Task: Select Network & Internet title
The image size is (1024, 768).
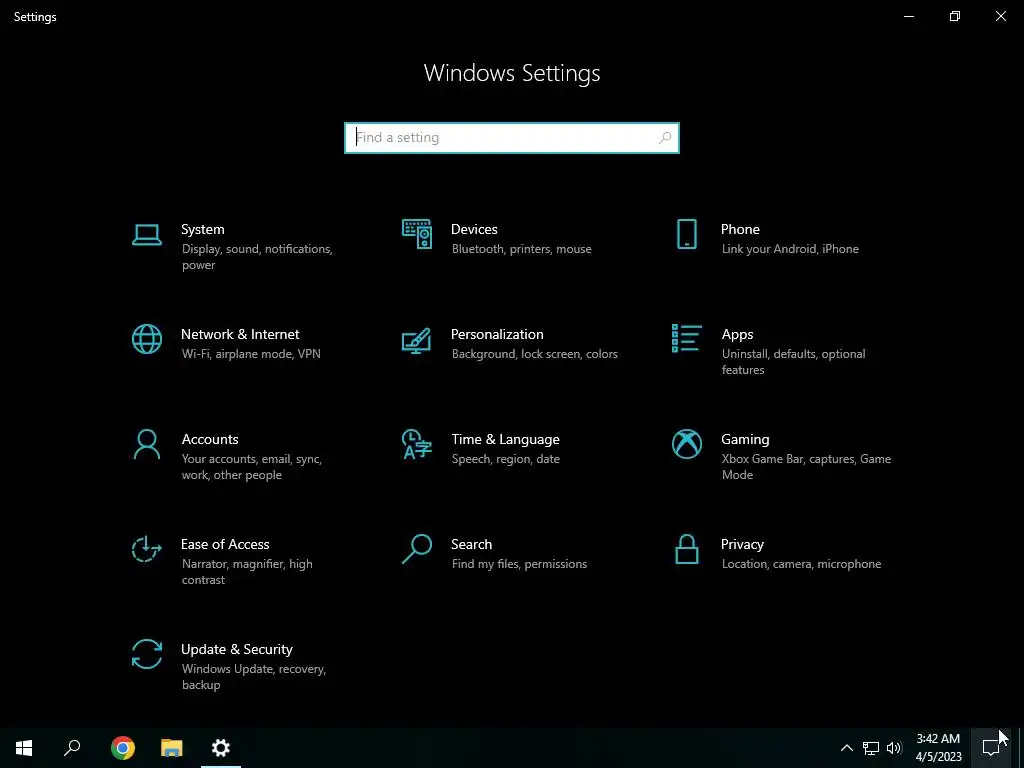Action: pos(240,334)
